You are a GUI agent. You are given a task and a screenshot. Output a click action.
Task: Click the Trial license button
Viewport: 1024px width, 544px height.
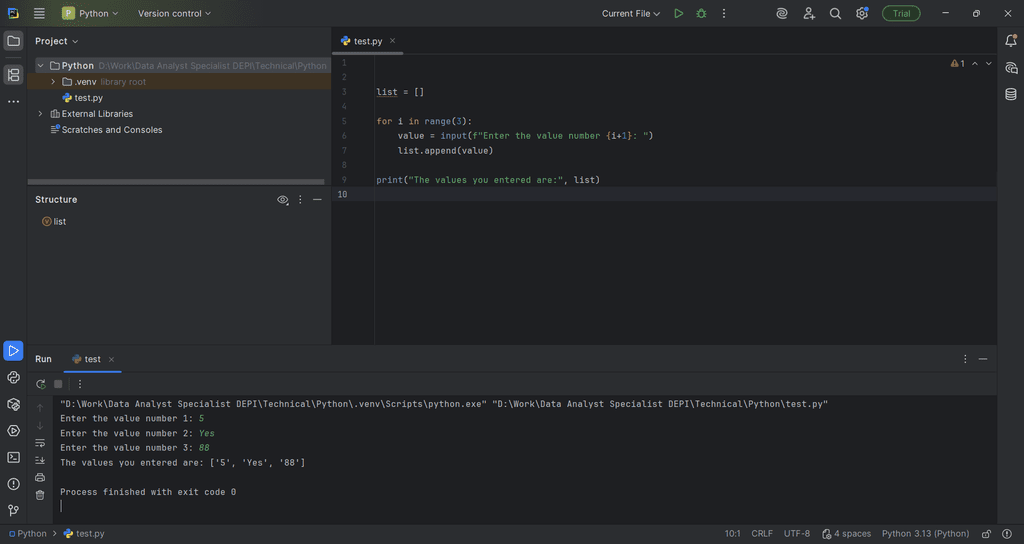click(x=901, y=14)
